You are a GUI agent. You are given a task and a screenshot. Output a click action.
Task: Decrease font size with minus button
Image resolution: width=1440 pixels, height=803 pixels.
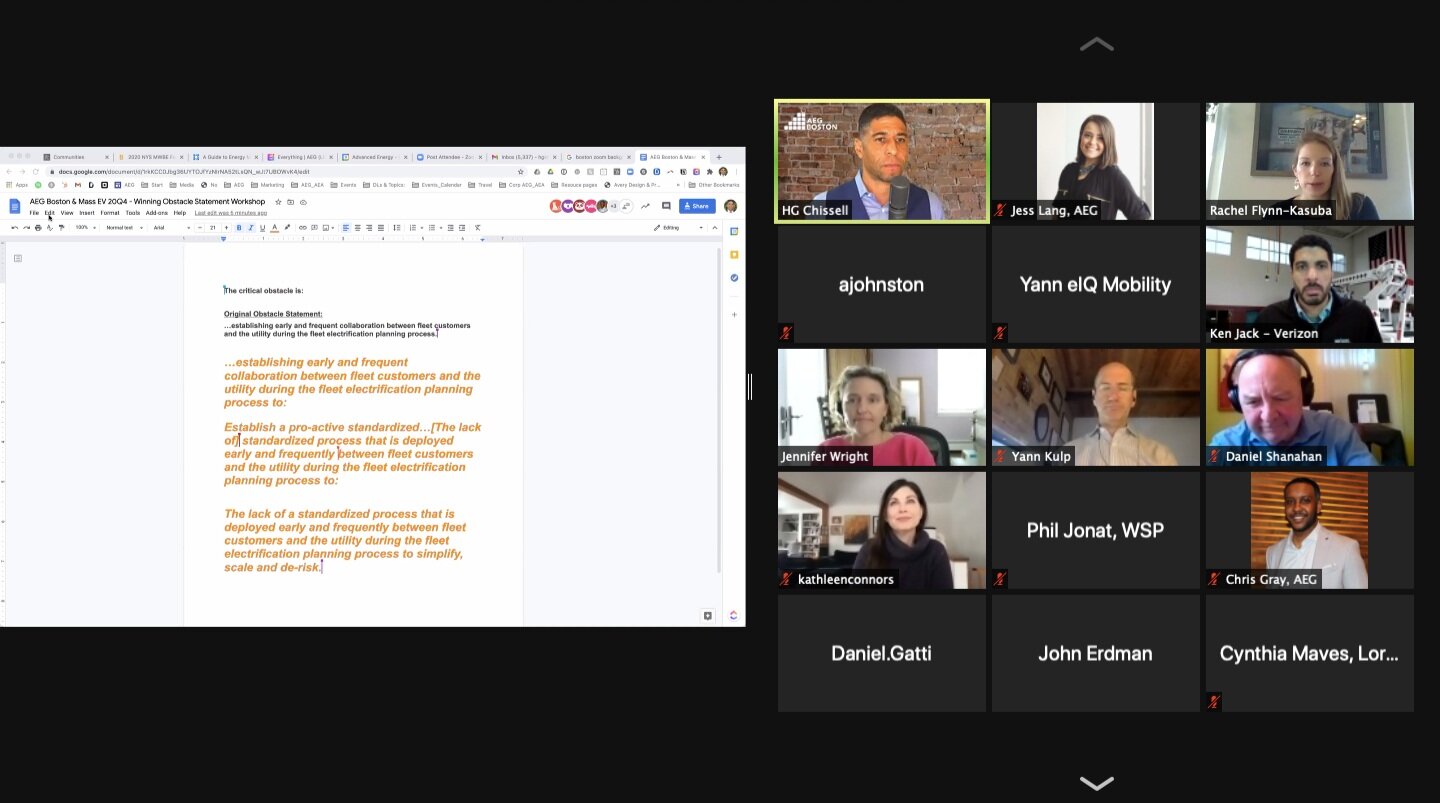(x=200, y=228)
